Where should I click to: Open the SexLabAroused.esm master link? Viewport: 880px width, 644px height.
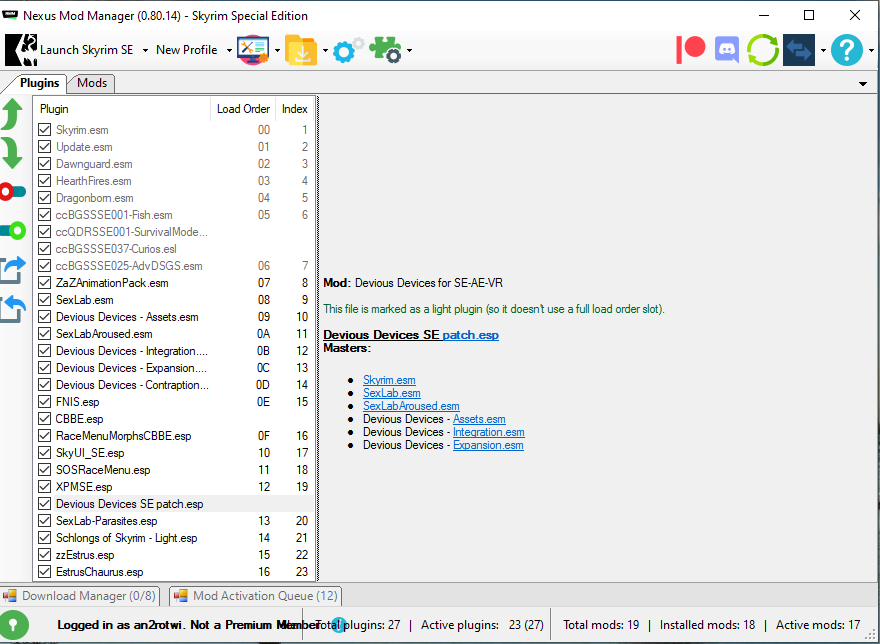(x=411, y=406)
